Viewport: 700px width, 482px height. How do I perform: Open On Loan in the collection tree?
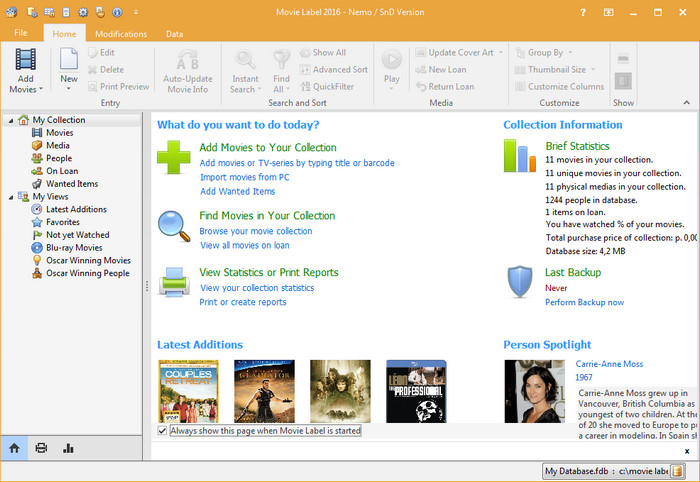click(62, 171)
